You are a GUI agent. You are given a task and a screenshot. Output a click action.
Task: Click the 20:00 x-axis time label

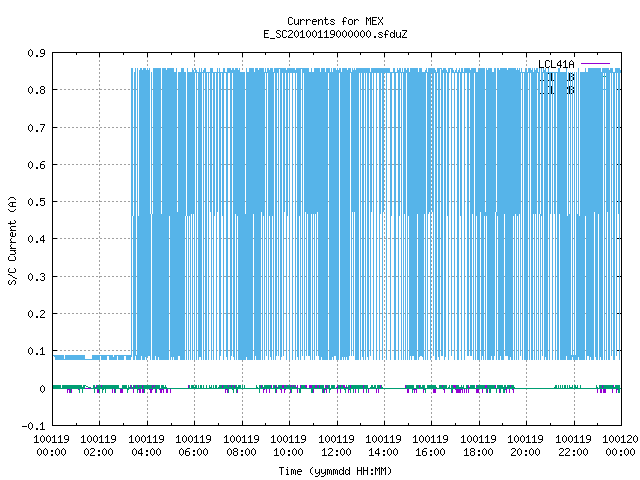(x=525, y=452)
